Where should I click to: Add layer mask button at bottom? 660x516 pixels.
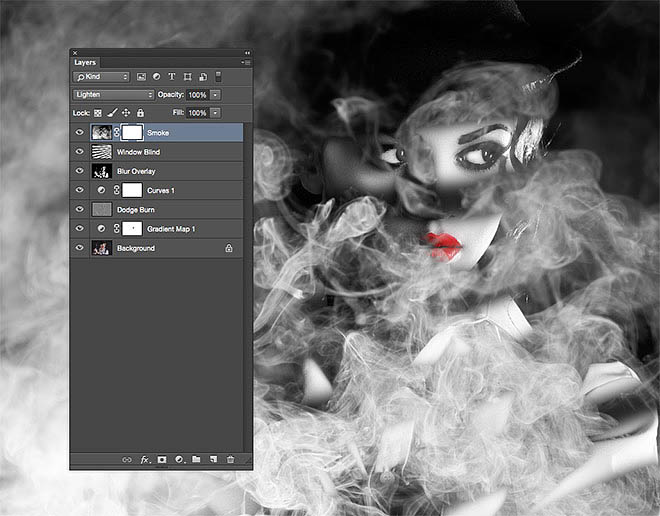coord(162,459)
